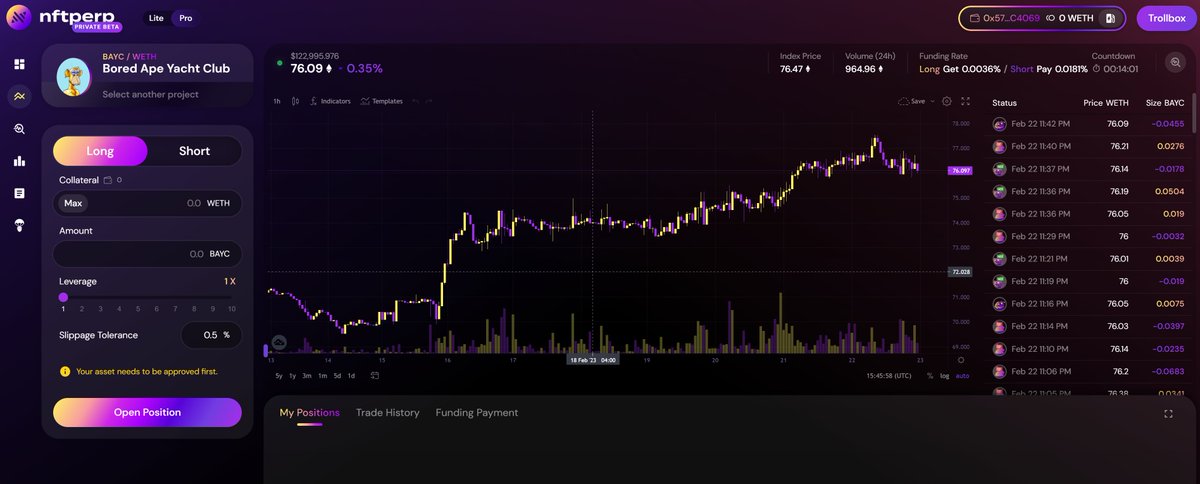Screen dimensions: 1200x484
Task: Click the Slippage Tolerance input
Action: 211,335
